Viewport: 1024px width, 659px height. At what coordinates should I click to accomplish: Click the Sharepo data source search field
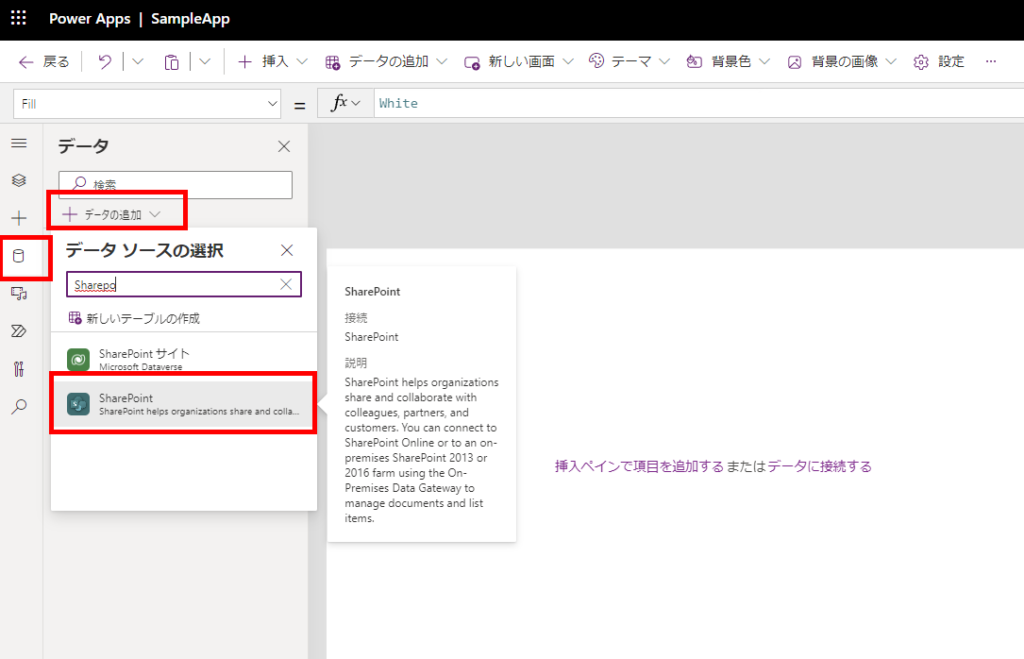click(x=184, y=285)
